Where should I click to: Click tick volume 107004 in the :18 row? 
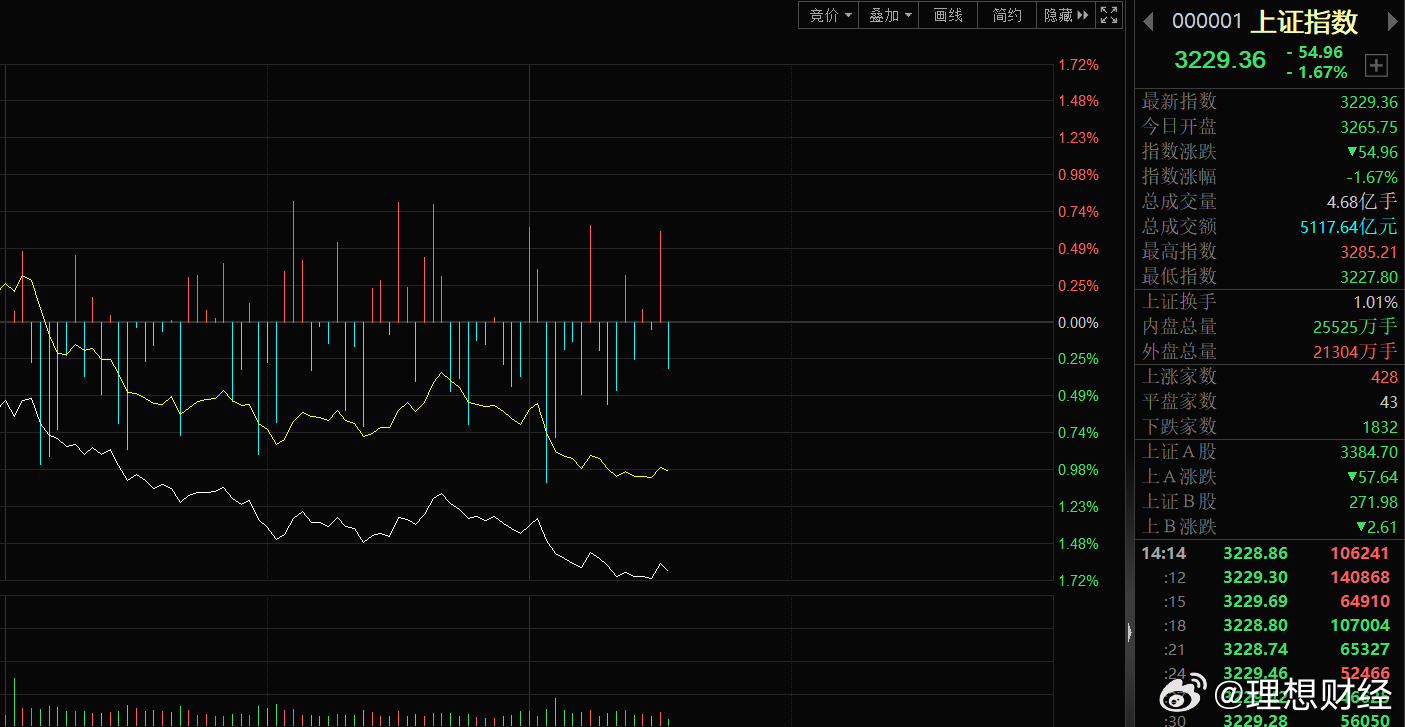(x=1360, y=625)
